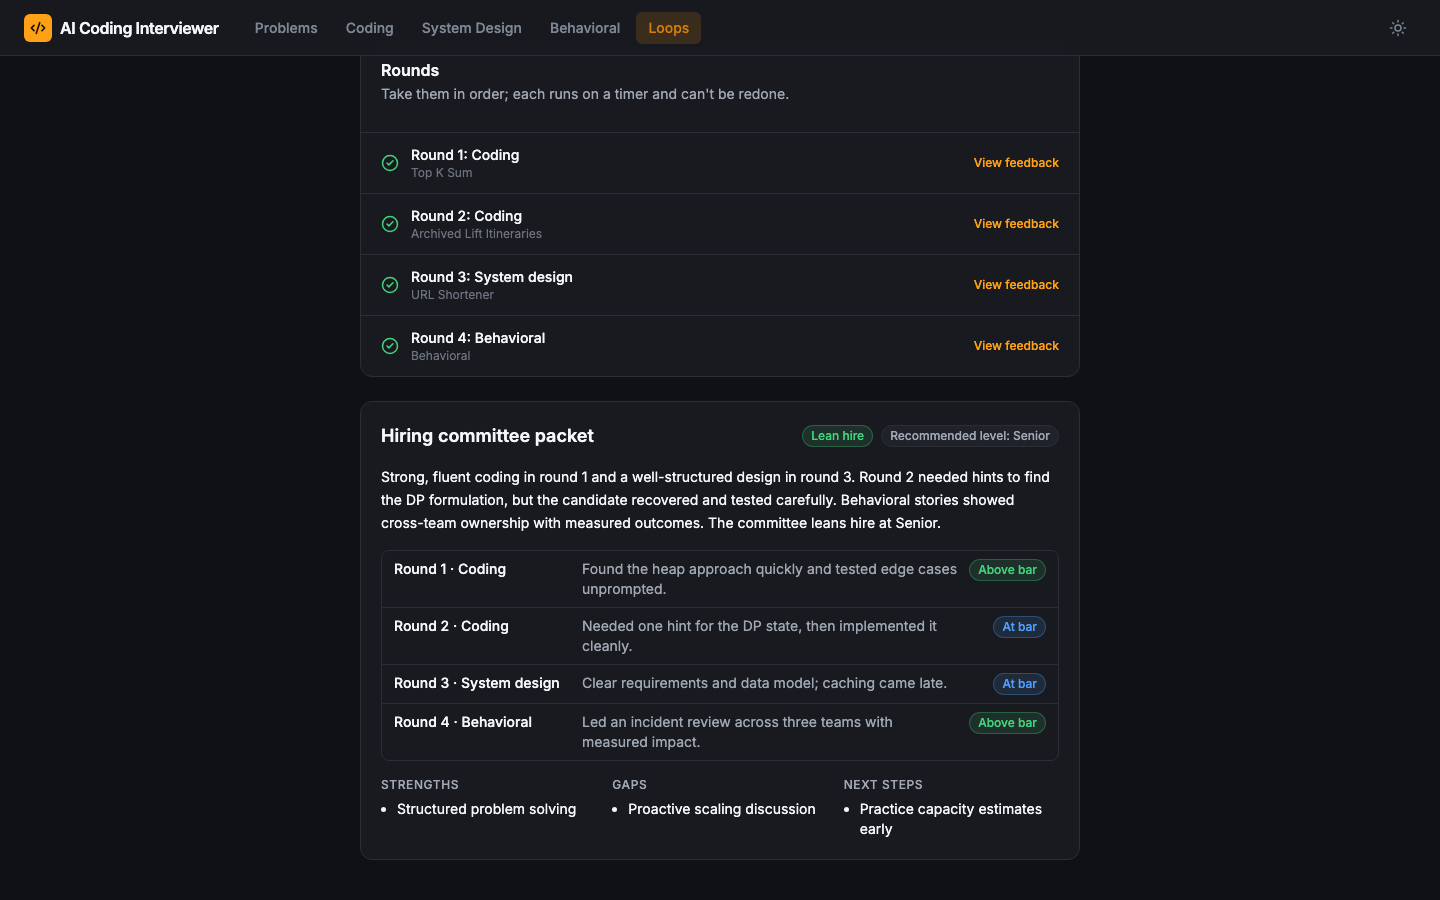1440x900 pixels.
Task: Select the Loops tab
Action: tap(668, 28)
